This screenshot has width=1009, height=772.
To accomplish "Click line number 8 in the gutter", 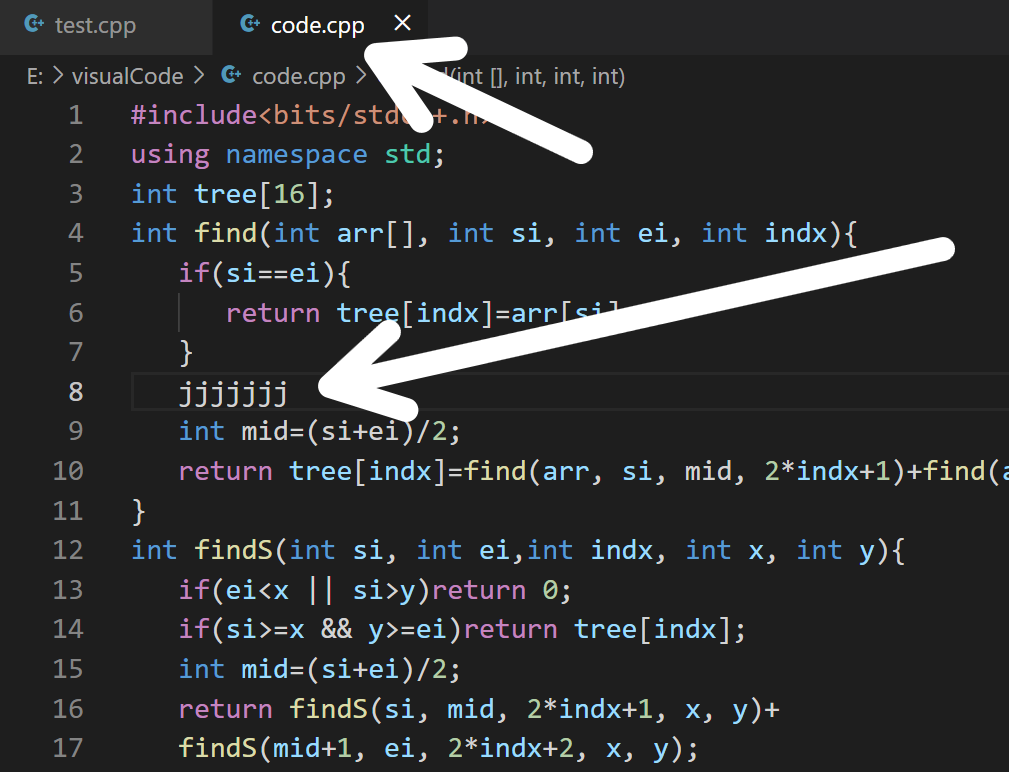I will (x=76, y=392).
